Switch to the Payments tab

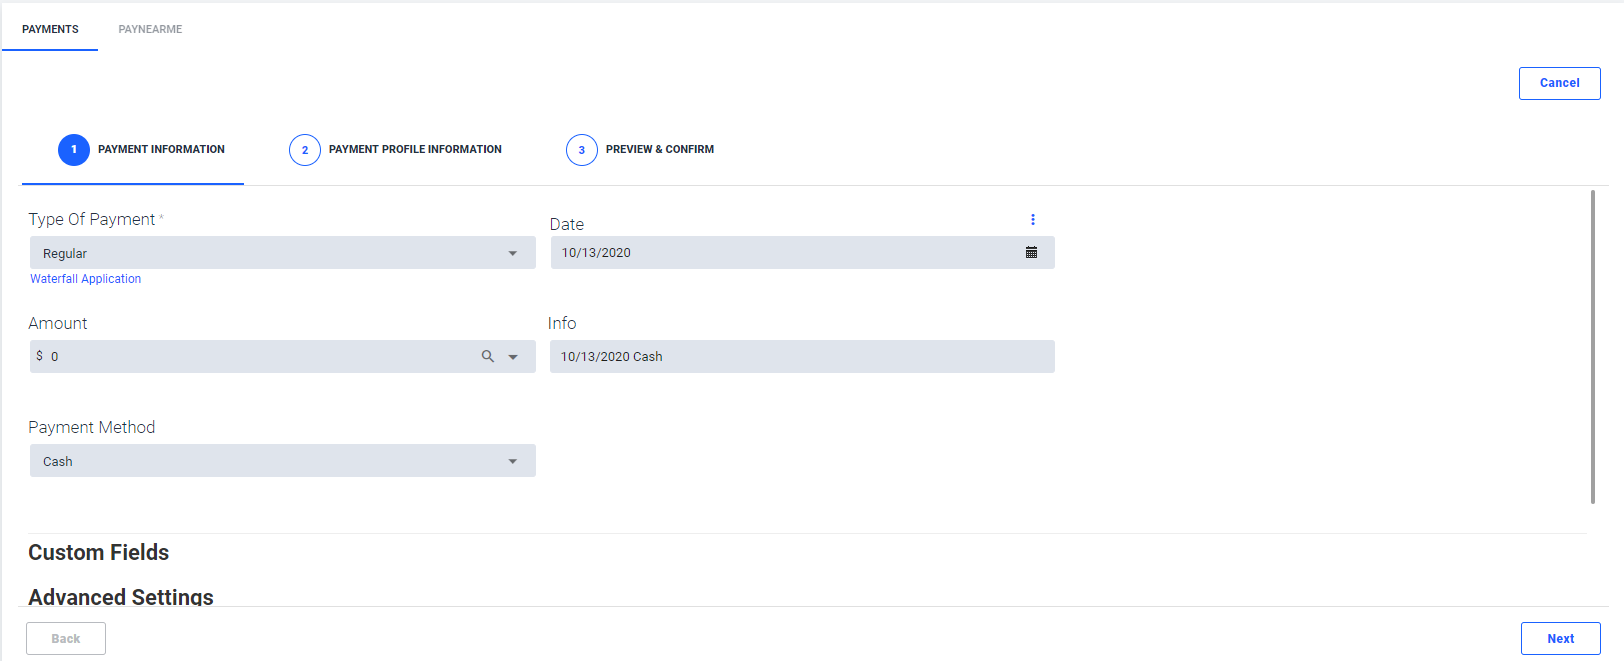coord(50,29)
